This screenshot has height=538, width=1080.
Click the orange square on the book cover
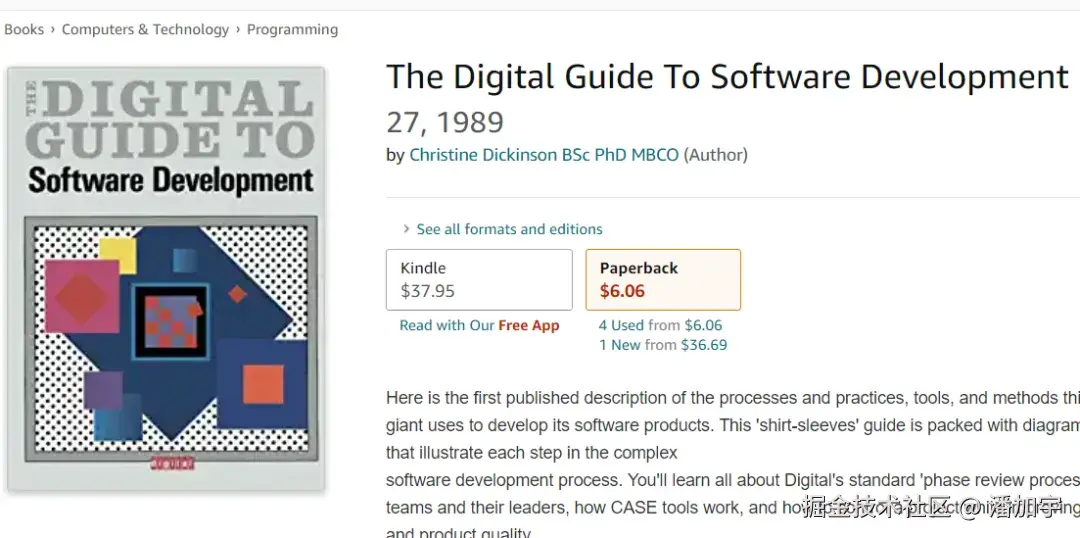[x=263, y=384]
